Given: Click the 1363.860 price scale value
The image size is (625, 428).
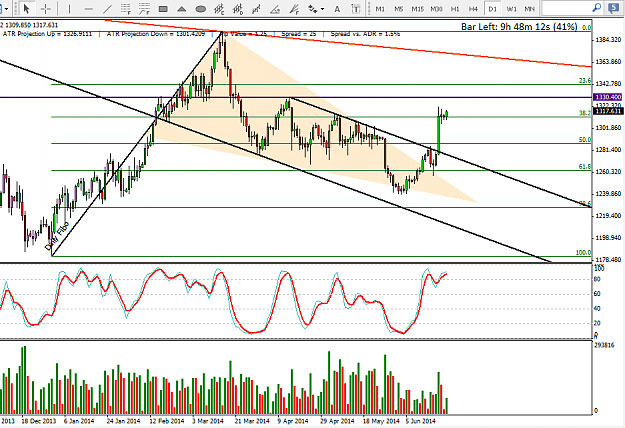Looking at the screenshot, I should point(608,62).
